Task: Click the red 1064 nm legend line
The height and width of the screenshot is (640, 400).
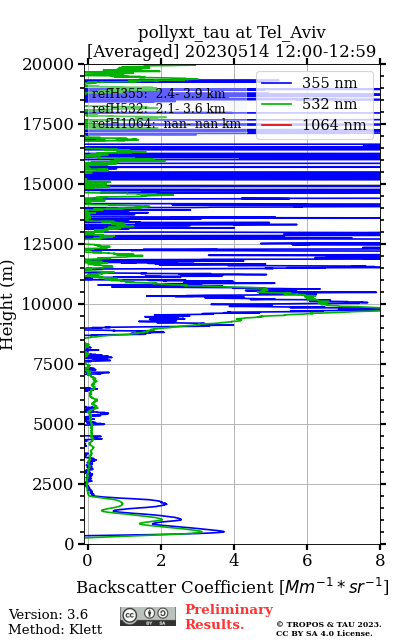Action: coord(276,125)
